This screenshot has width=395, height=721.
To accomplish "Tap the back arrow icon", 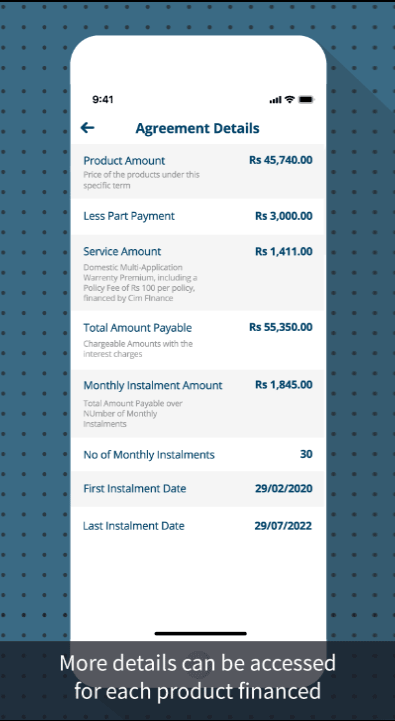I will [x=87, y=128].
